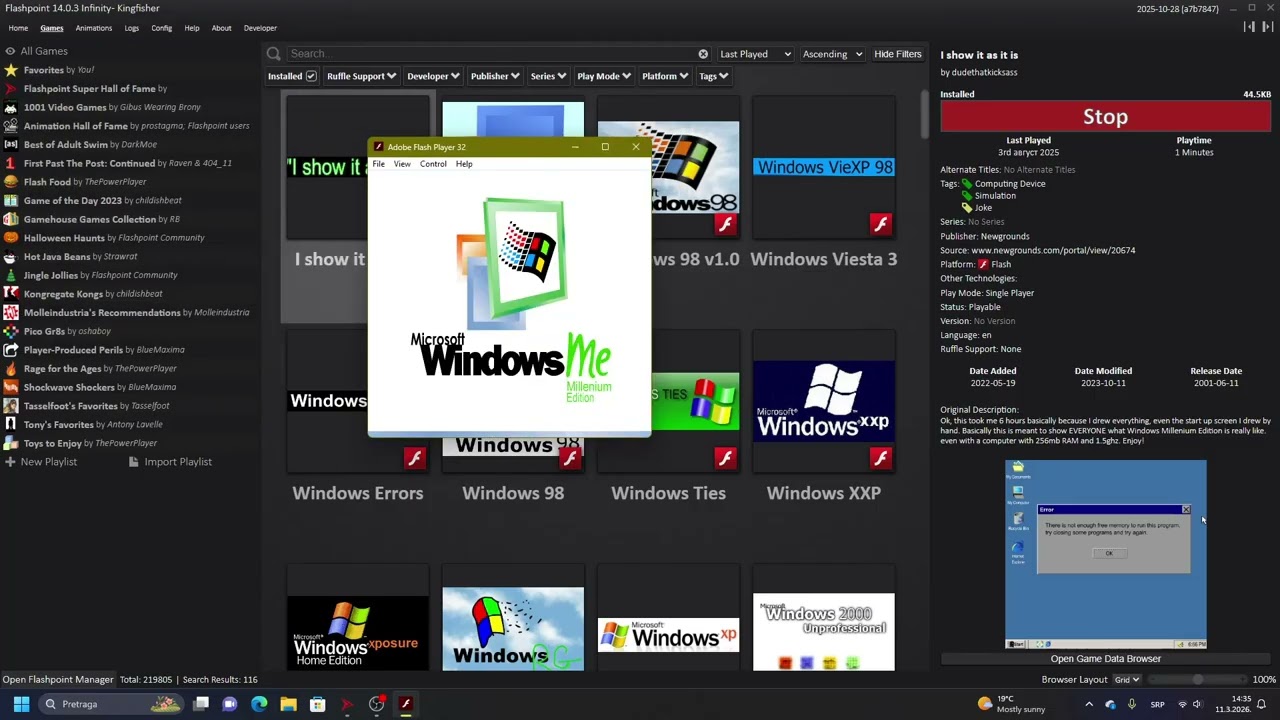Click the Animation Hall of Fame icon

(10, 126)
